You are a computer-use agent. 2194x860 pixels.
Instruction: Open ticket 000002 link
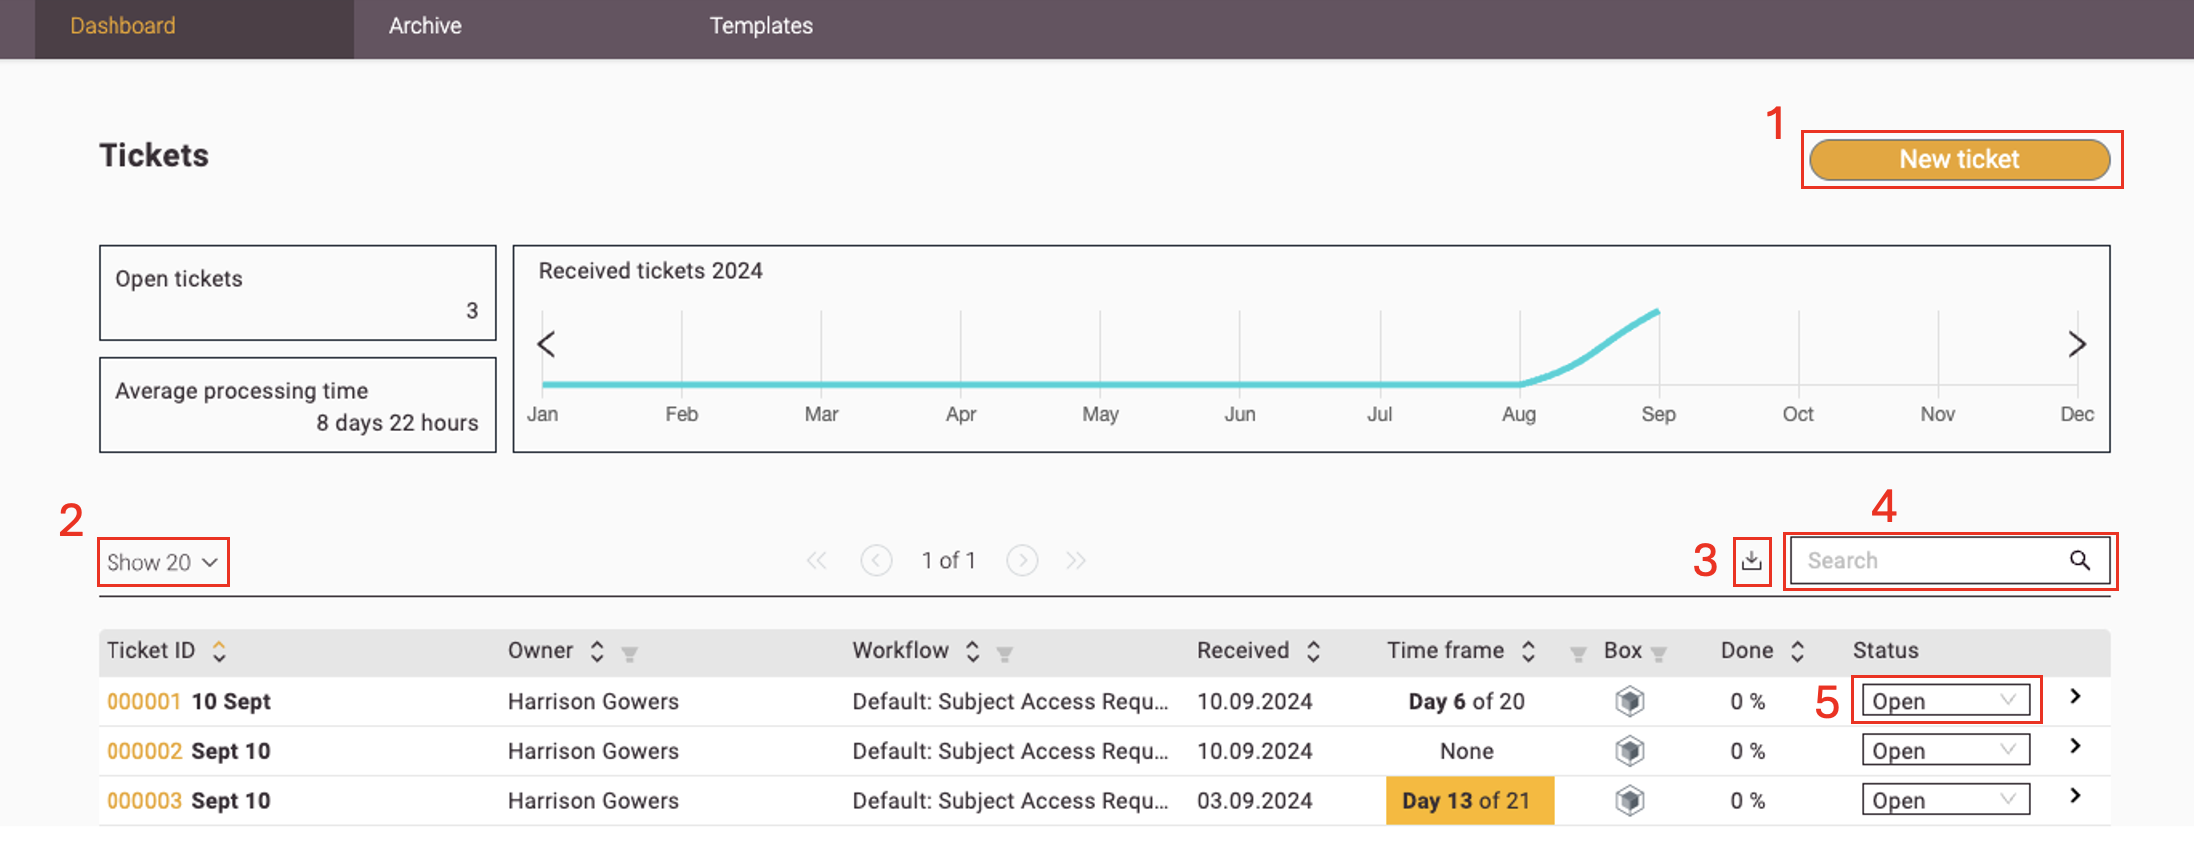[144, 751]
